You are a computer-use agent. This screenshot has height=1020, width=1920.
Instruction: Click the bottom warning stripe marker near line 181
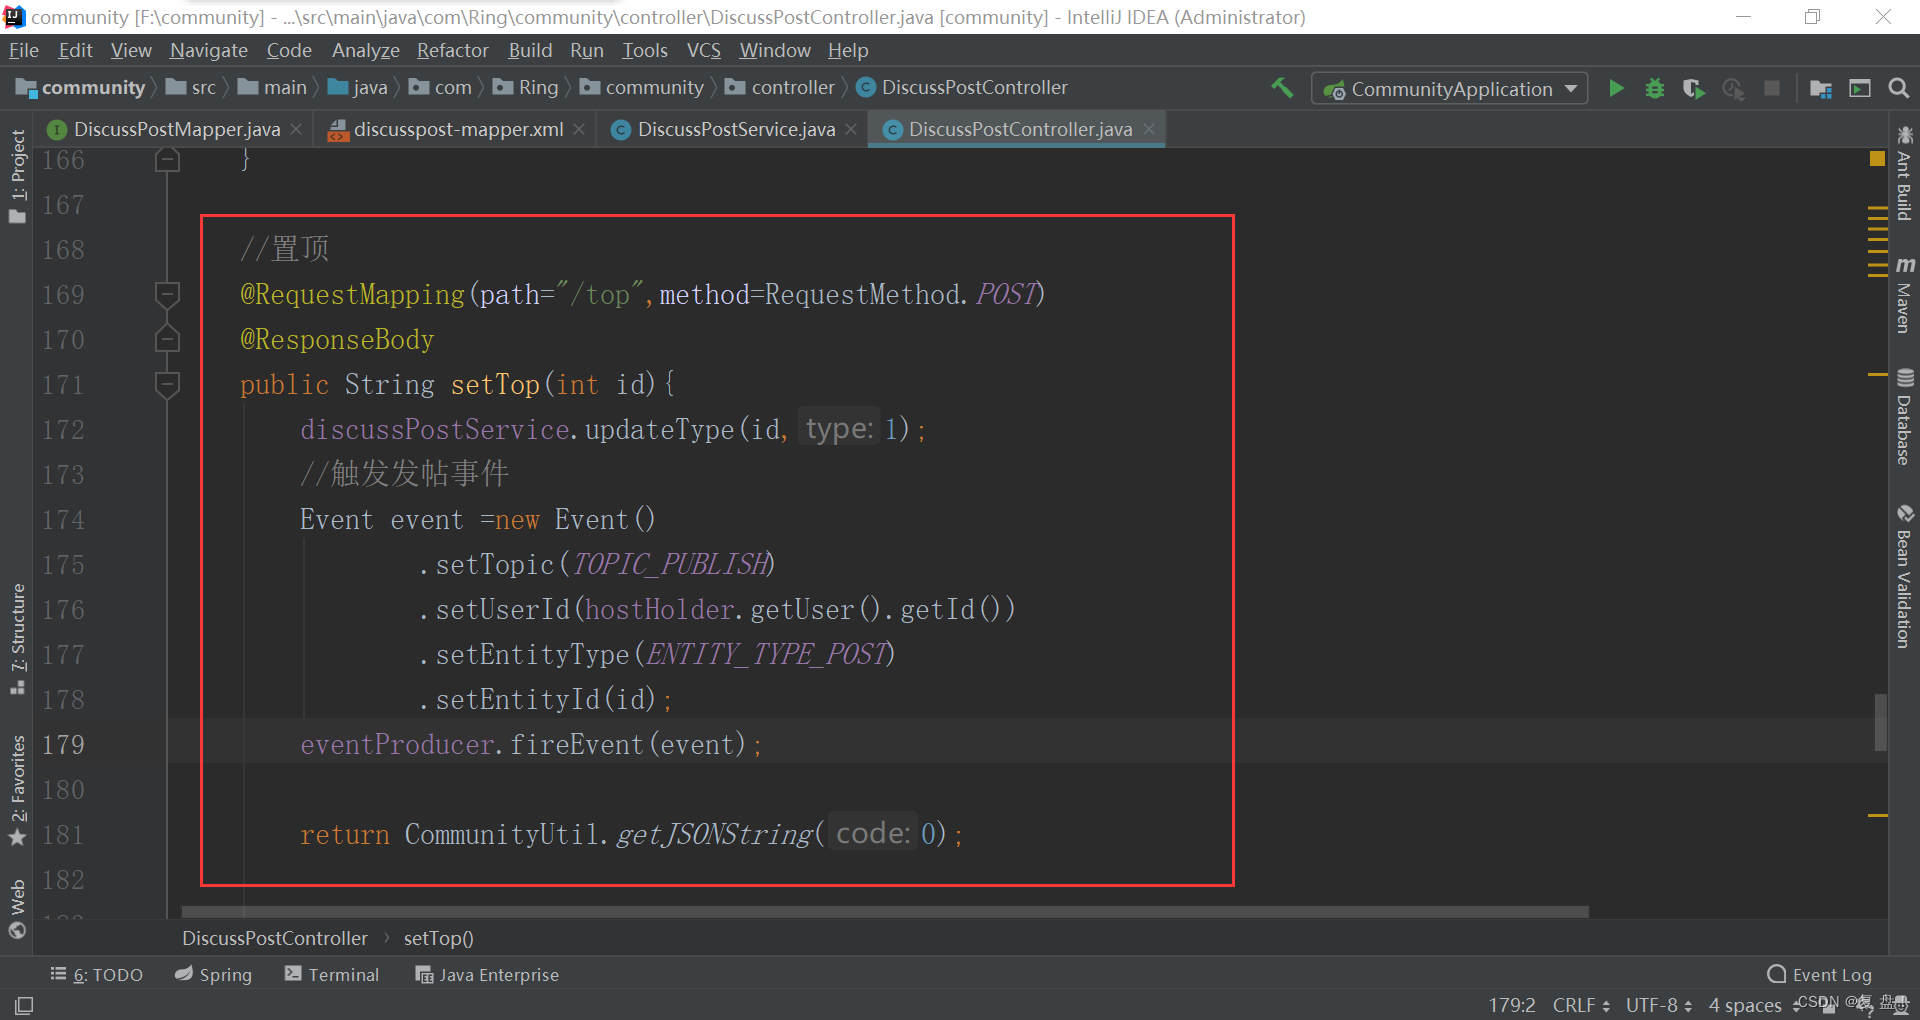pyautogui.click(x=1877, y=816)
